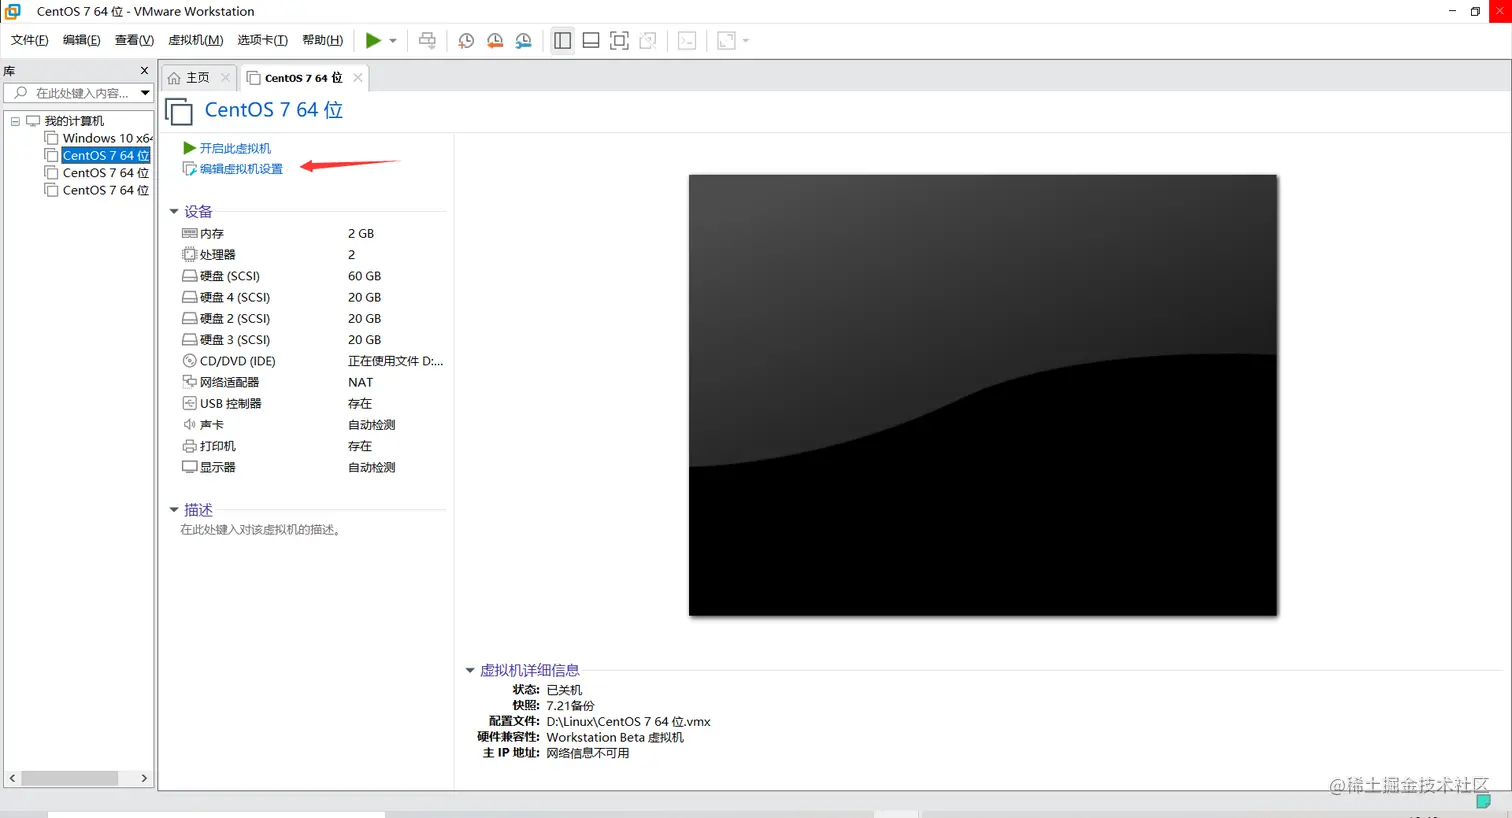Enter full screen mode icon
Image resolution: width=1512 pixels, height=818 pixels.
(x=619, y=40)
